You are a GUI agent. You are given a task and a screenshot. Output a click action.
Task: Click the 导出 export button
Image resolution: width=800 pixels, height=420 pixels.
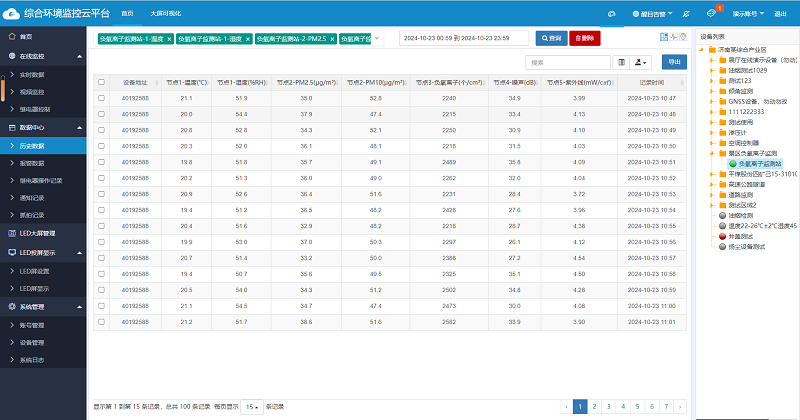point(676,62)
